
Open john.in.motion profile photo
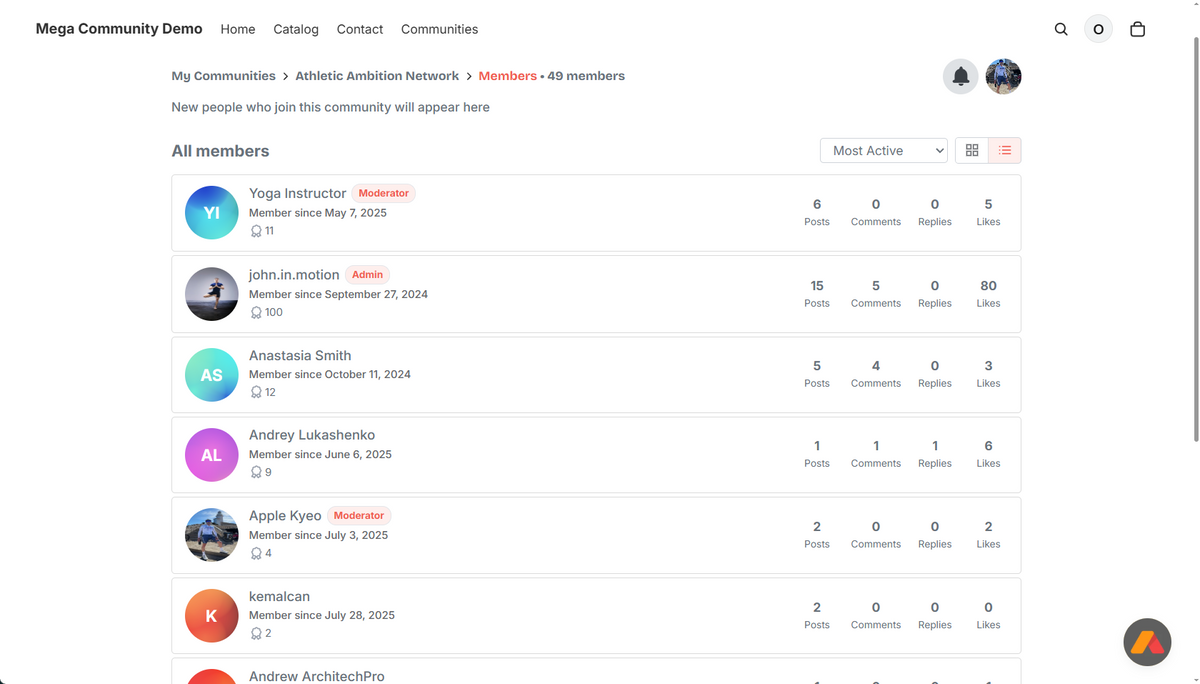(x=212, y=294)
